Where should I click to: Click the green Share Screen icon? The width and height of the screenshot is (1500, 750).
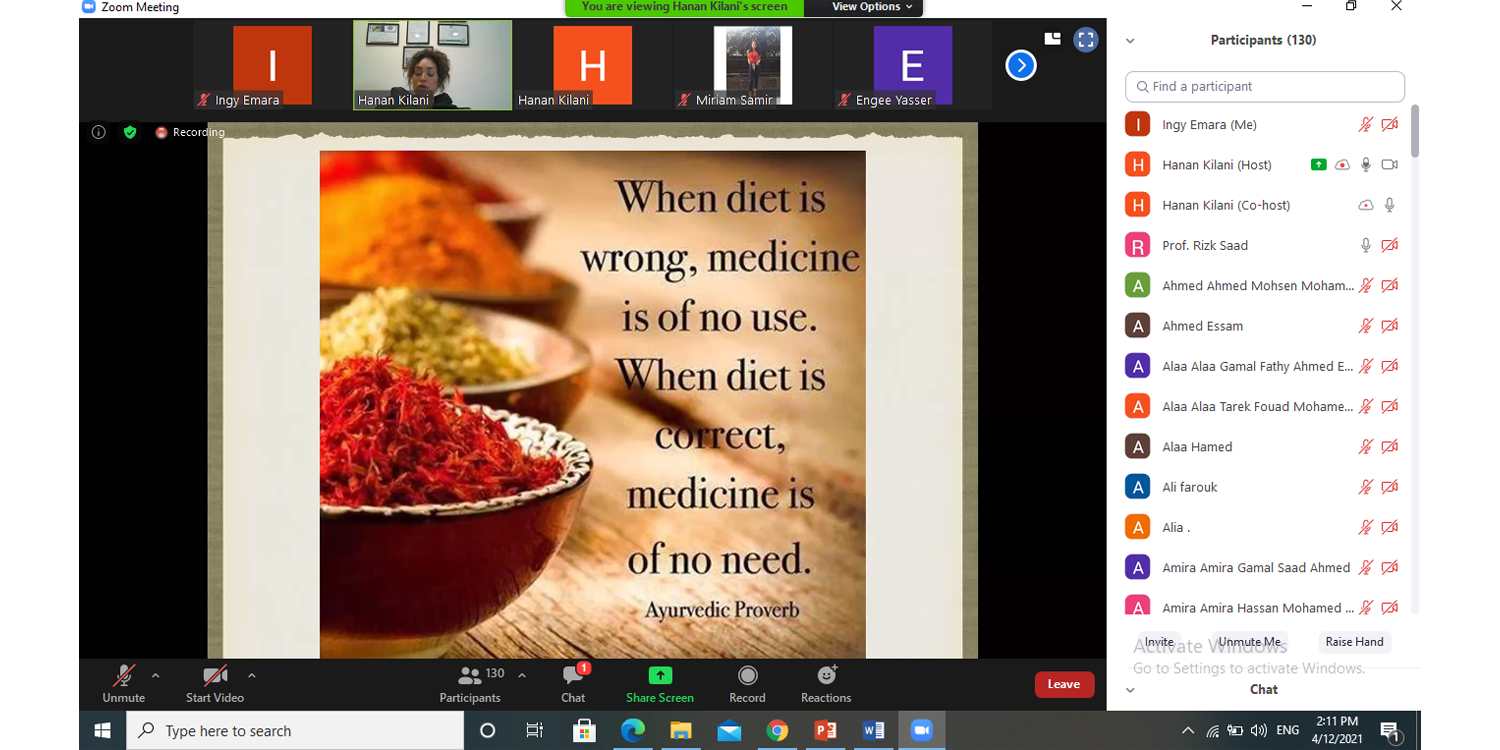point(659,676)
